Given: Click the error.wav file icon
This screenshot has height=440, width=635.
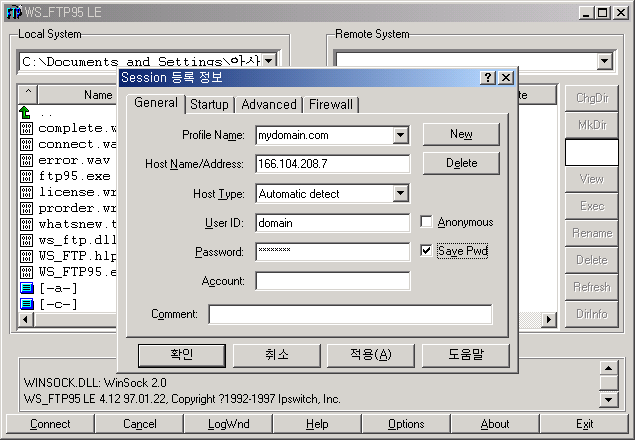Looking at the screenshot, I should click(27, 160).
